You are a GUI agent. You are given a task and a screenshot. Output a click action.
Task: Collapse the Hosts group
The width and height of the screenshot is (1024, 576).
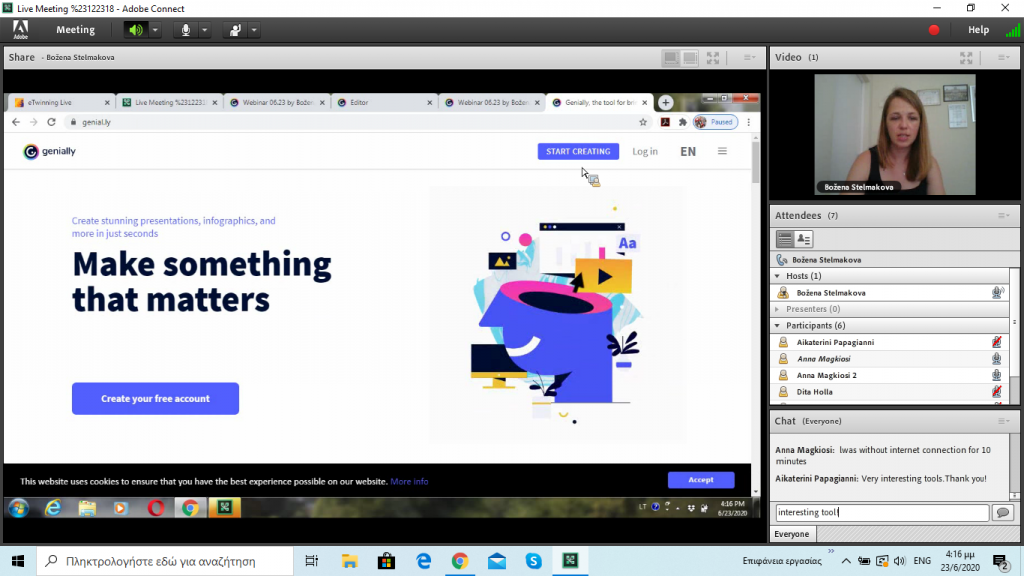tap(777, 276)
